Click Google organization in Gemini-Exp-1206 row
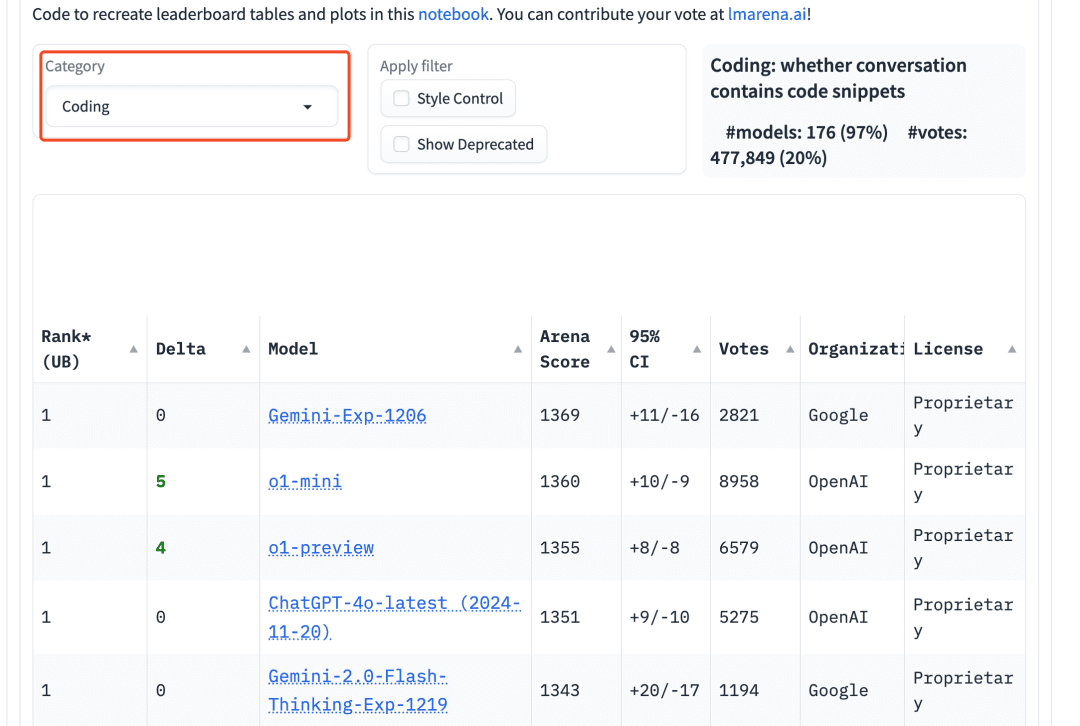Screen dimensions: 1080x726 click(838, 415)
